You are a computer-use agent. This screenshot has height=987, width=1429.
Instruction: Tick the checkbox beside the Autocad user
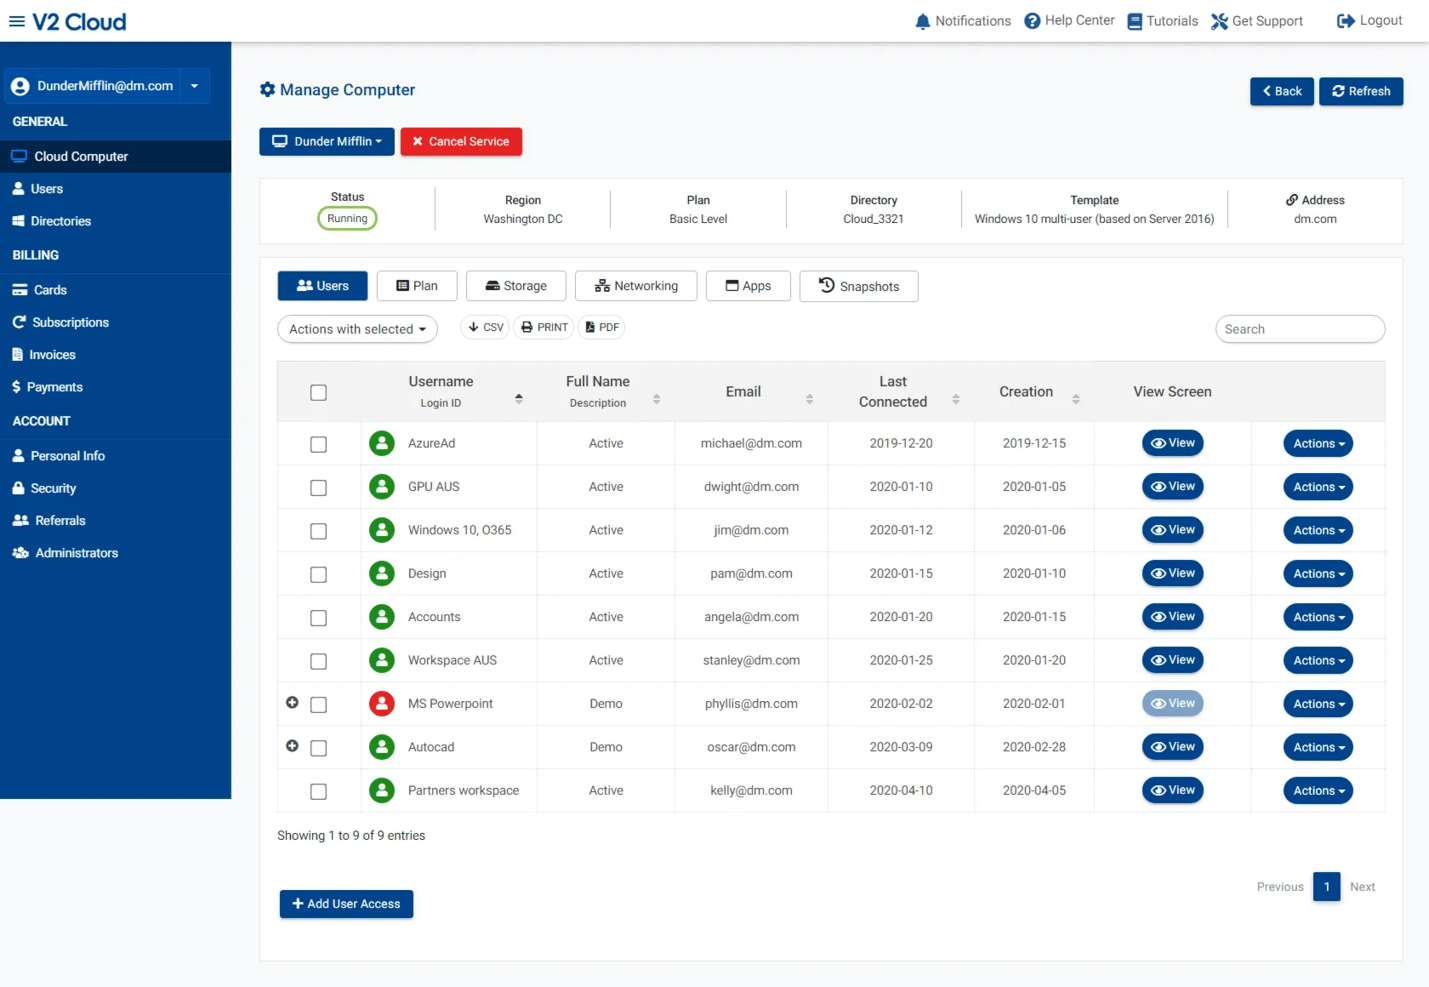pyautogui.click(x=318, y=747)
